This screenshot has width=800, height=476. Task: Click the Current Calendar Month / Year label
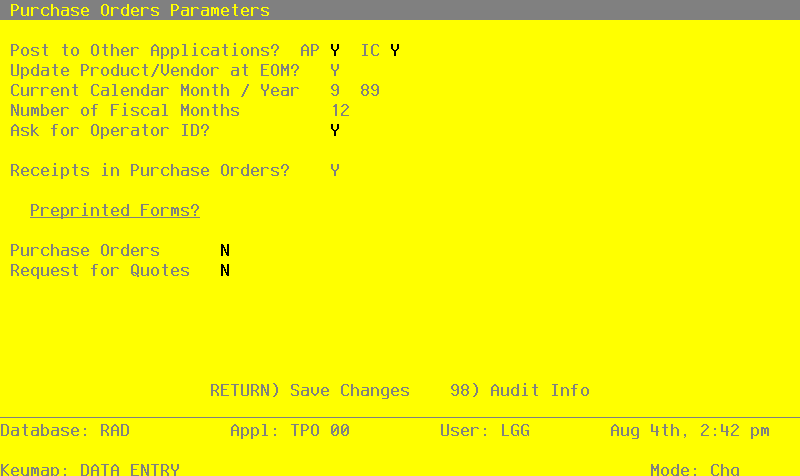(155, 90)
